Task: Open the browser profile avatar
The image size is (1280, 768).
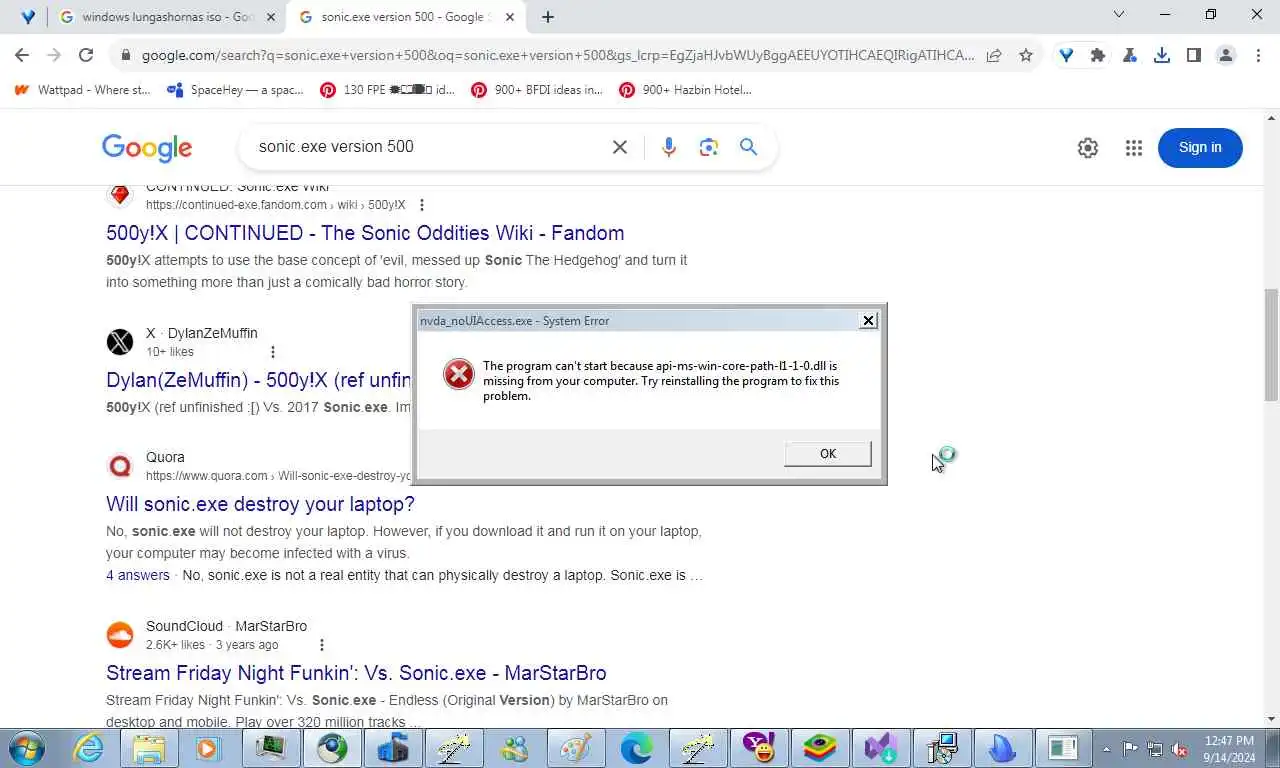Action: click(1226, 56)
